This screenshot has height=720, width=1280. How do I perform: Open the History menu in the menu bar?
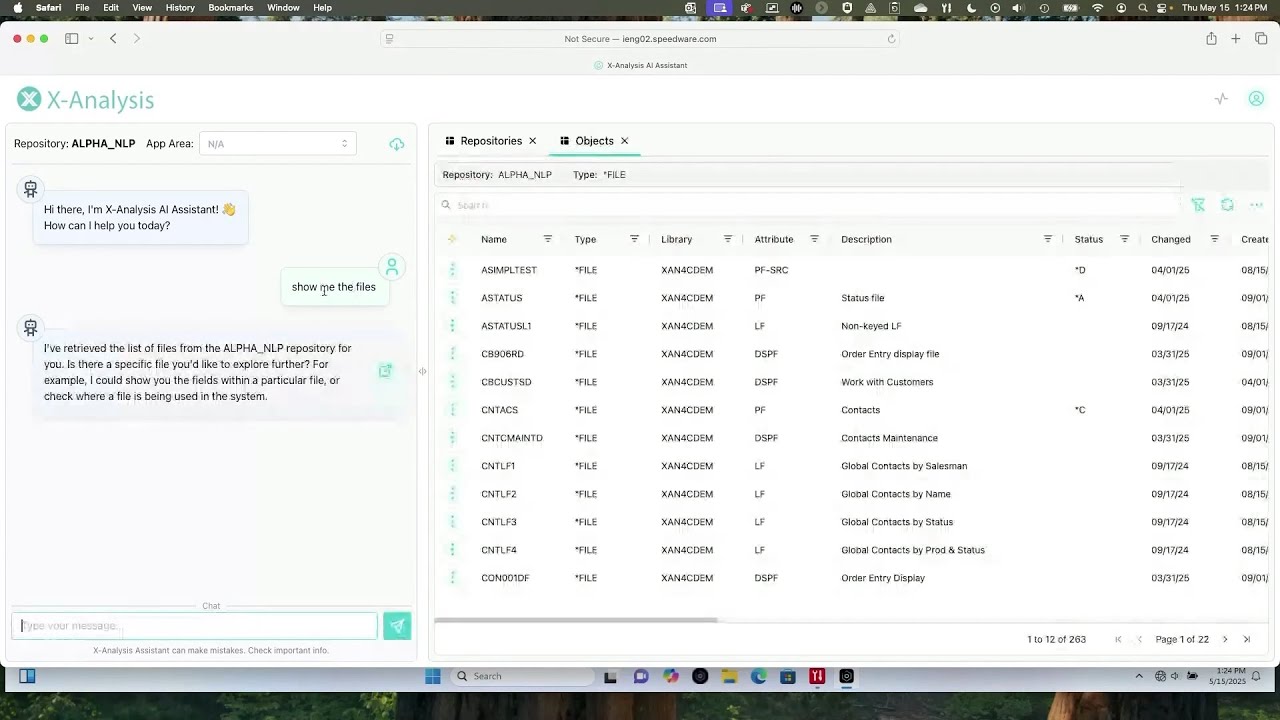(x=180, y=8)
